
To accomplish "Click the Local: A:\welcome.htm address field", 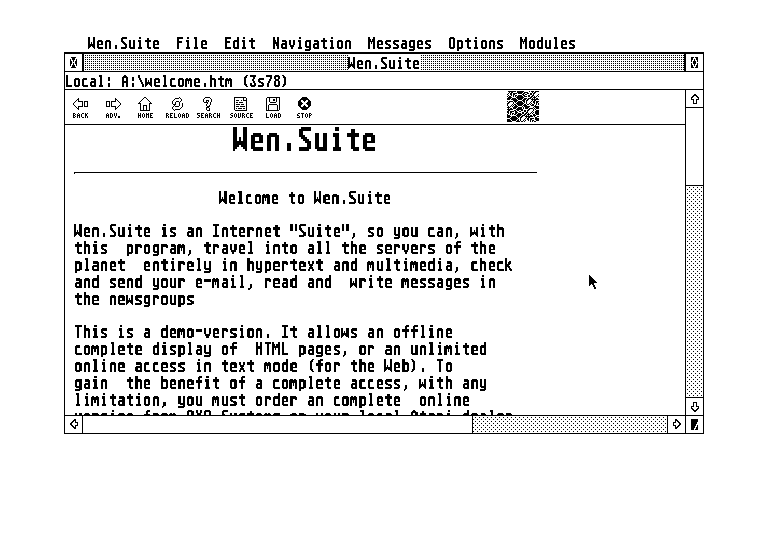I will coord(384,81).
